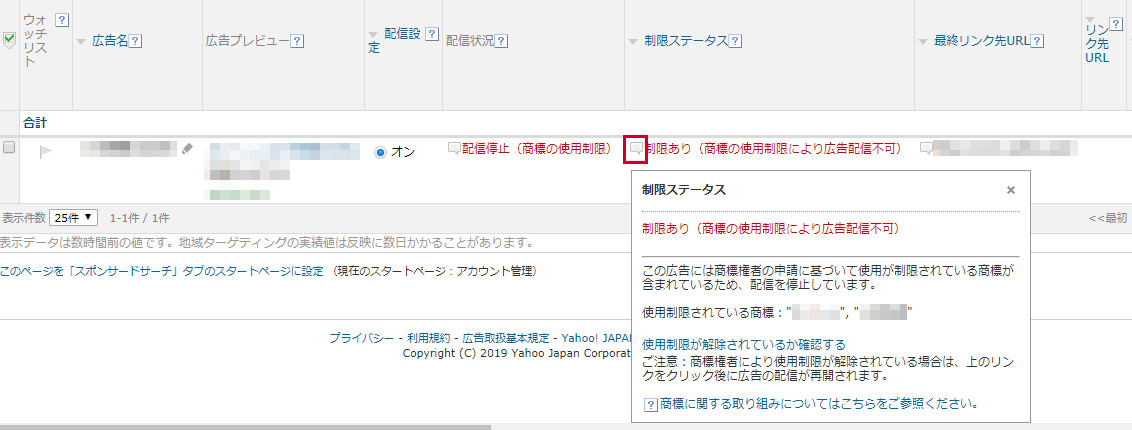Open the help icon next to 制限ステータス header
Viewport: 1132px width, 430px height.
[x=735, y=41]
